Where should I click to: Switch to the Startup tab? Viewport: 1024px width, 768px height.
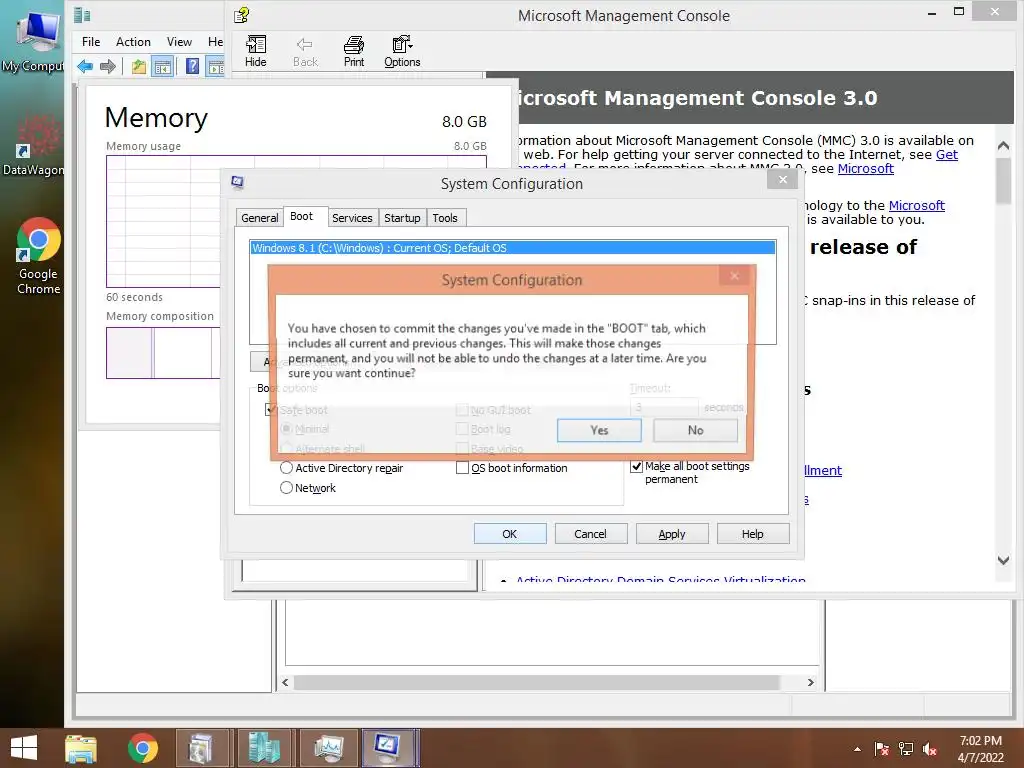coord(402,217)
